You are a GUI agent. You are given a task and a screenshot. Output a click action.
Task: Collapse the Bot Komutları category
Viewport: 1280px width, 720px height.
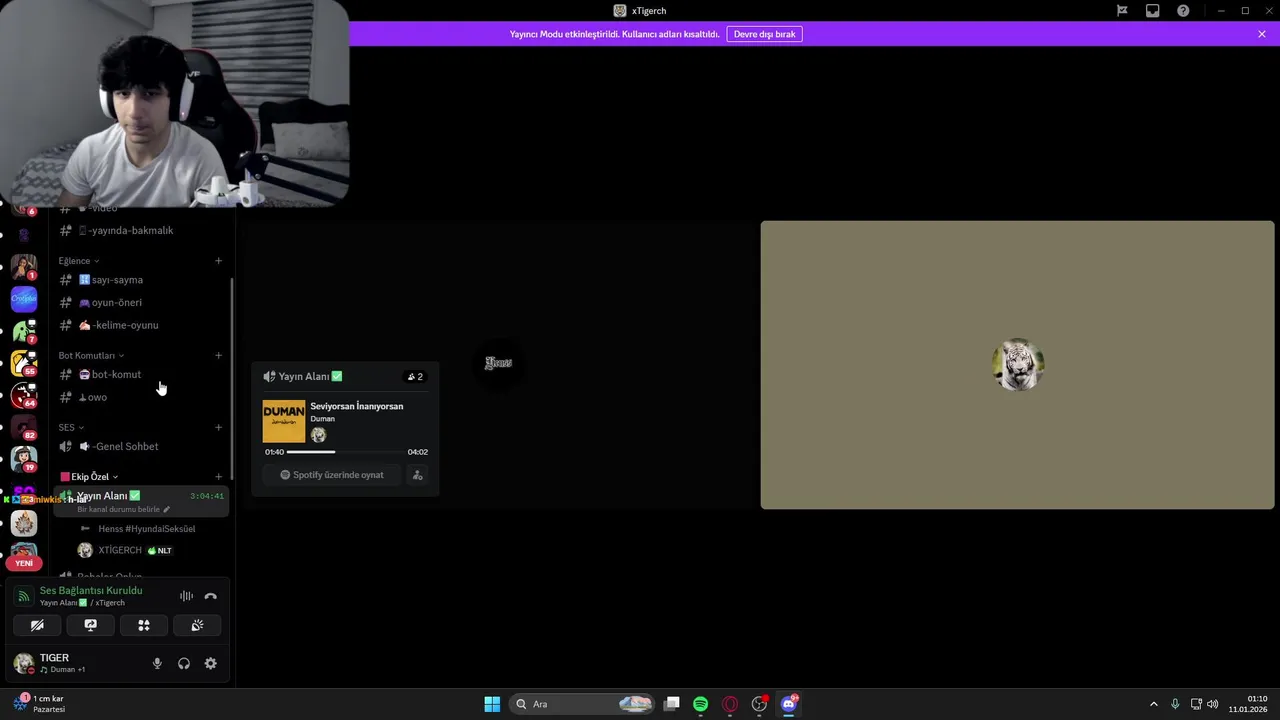91,355
